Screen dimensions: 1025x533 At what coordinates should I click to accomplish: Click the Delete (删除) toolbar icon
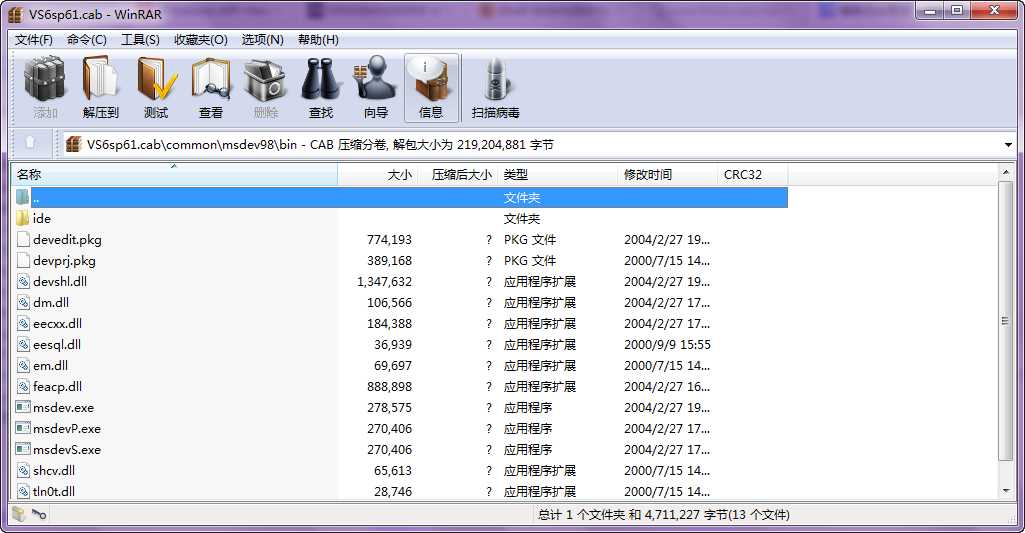265,88
